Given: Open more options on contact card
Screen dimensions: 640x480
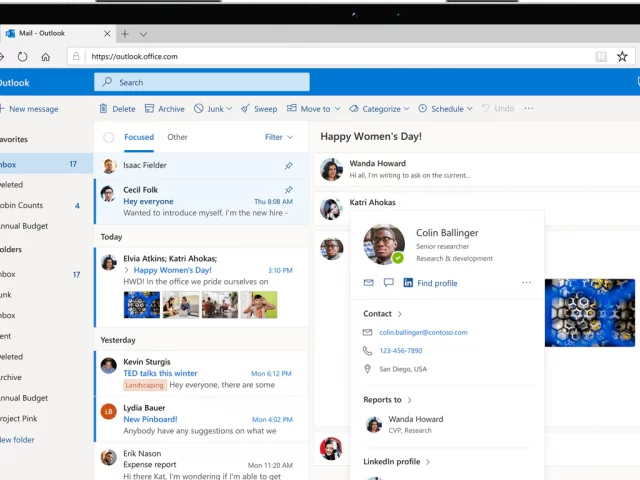Looking at the screenshot, I should tap(526, 283).
